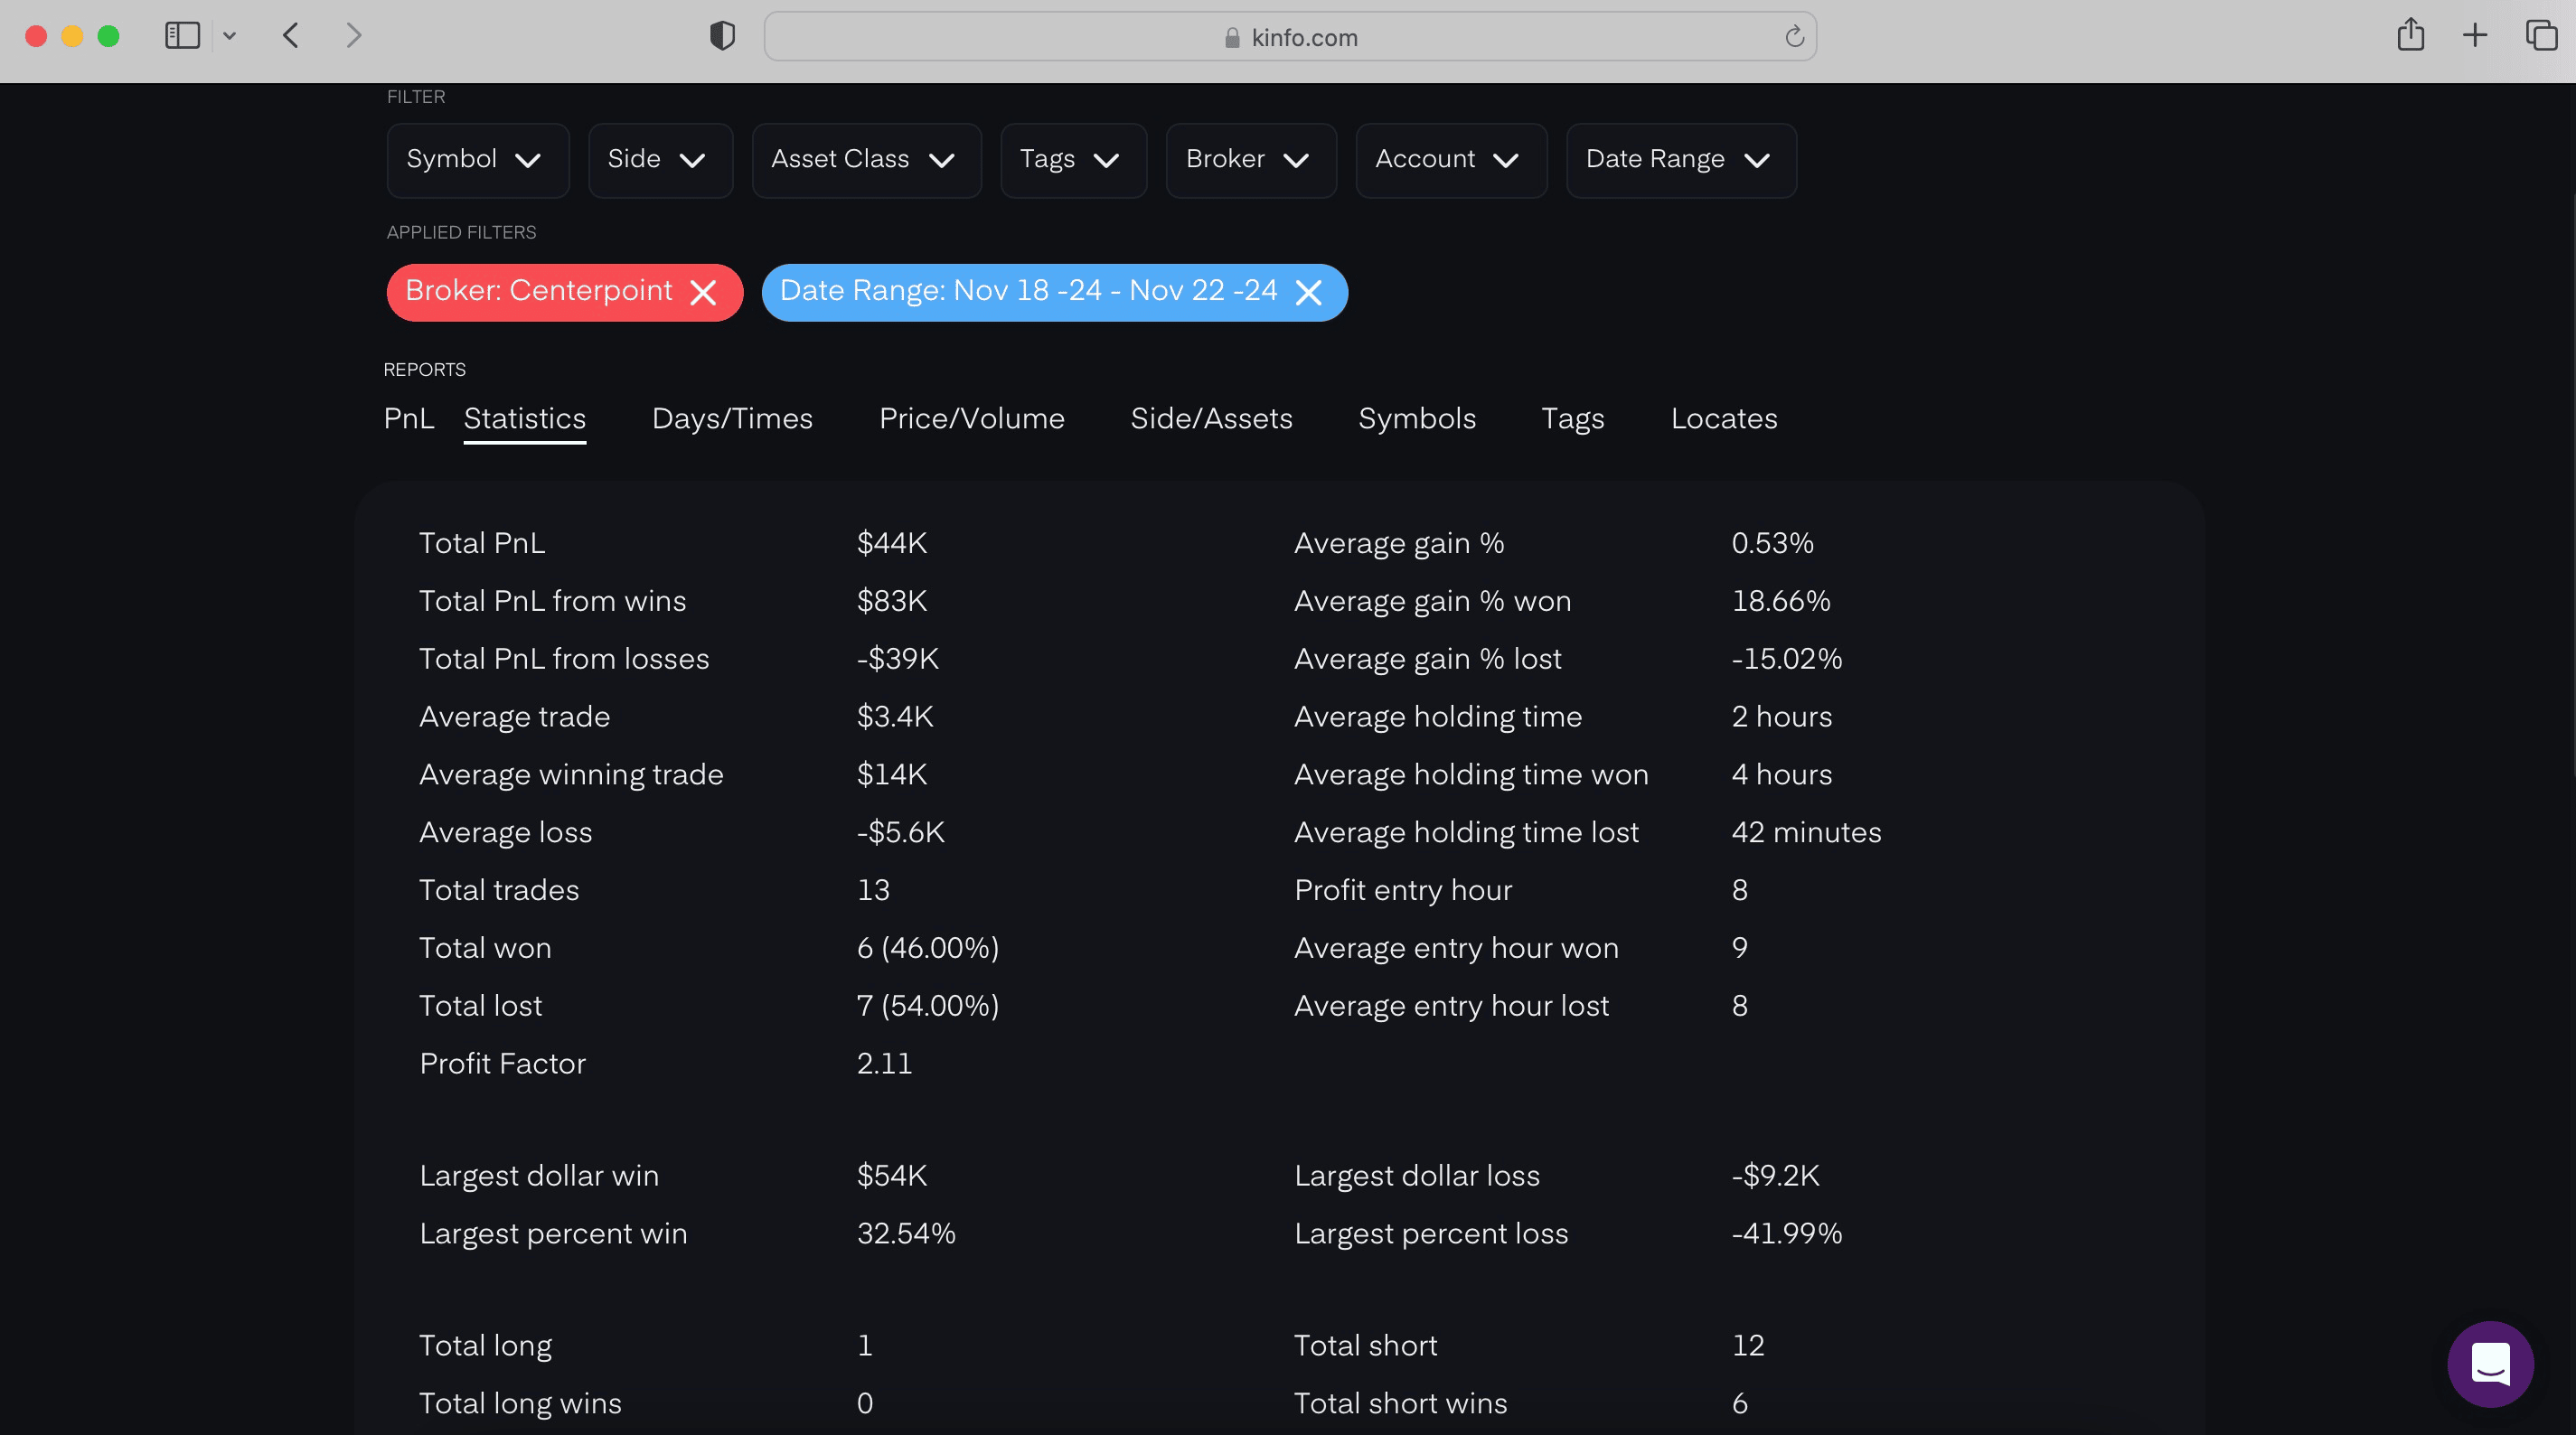This screenshot has height=1435, width=2576.
Task: Expand the Date Range dropdown
Action: pyautogui.click(x=1680, y=160)
